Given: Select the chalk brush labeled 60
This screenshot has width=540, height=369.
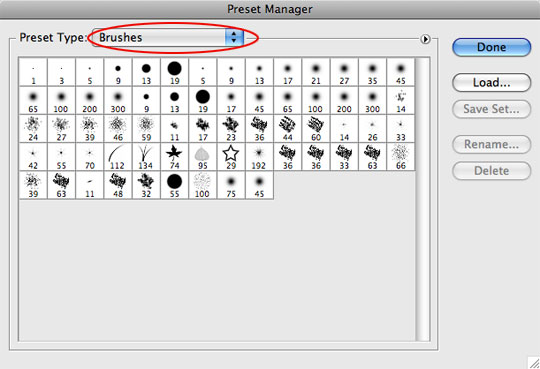Looking at the screenshot, I should point(316,129).
